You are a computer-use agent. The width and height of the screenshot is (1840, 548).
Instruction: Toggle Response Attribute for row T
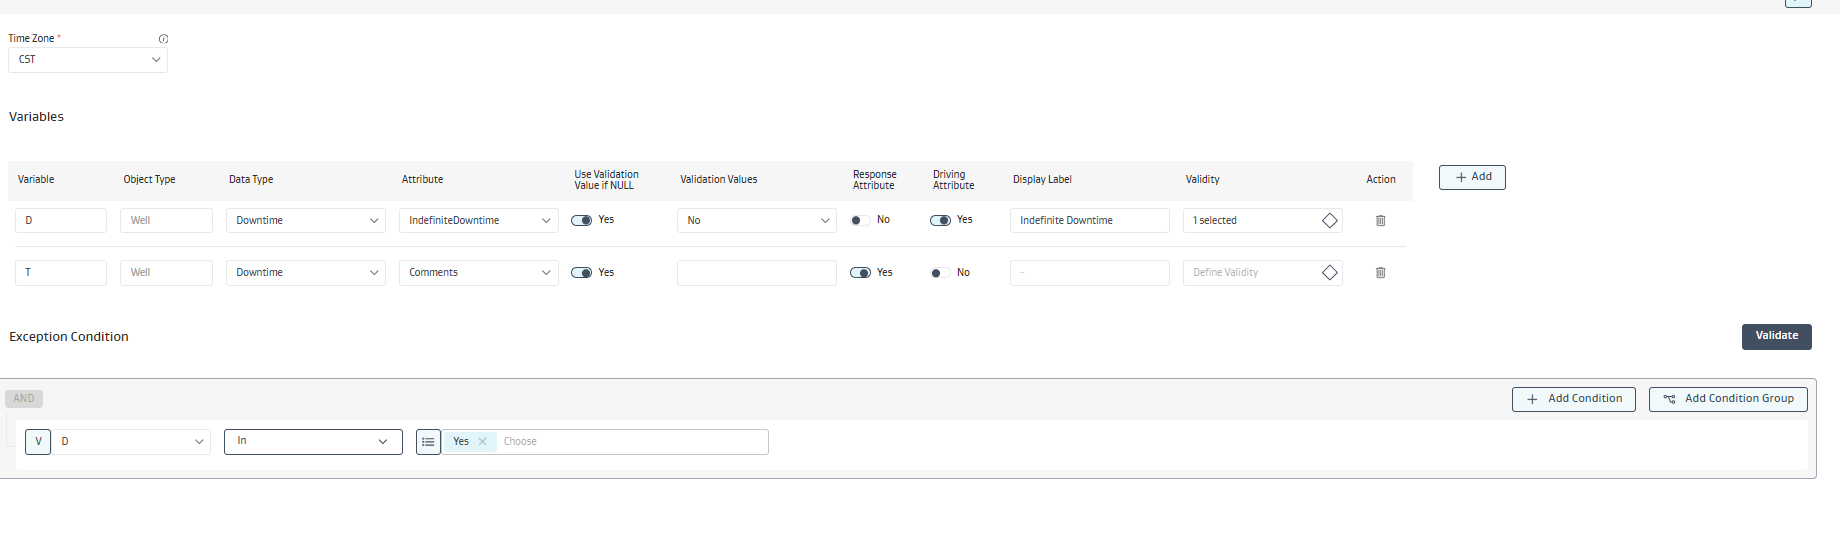860,273
